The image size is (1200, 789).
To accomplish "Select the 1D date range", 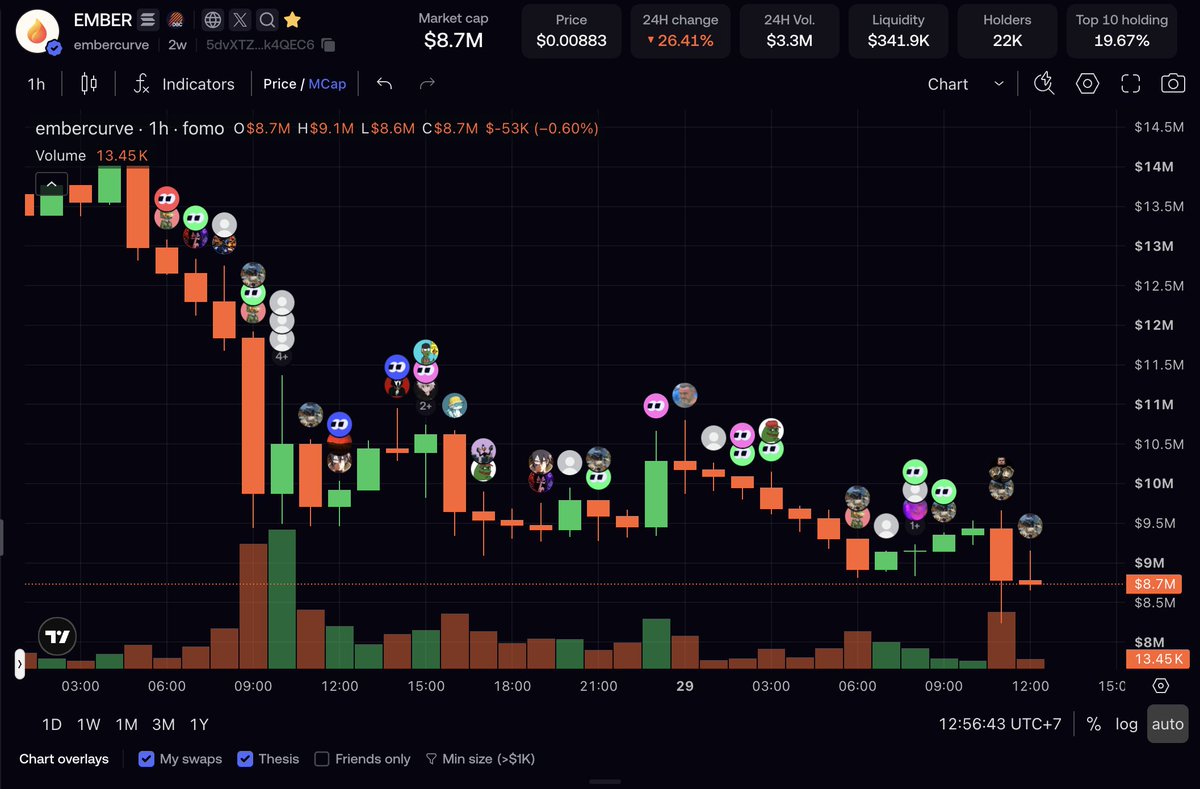I will click(52, 724).
